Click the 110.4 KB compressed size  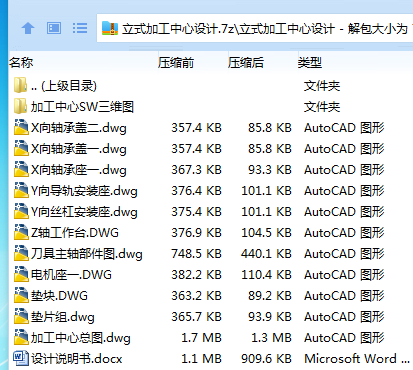point(266,275)
